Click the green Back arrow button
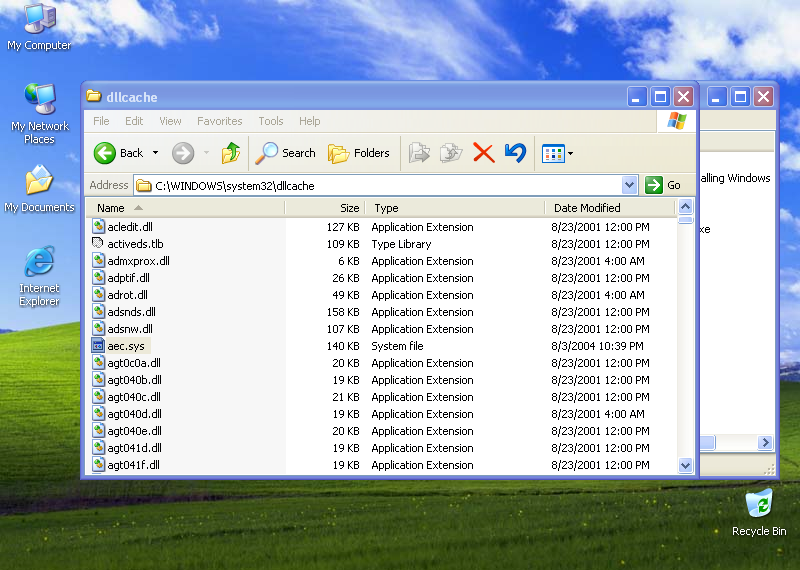800x570 pixels. tap(105, 153)
